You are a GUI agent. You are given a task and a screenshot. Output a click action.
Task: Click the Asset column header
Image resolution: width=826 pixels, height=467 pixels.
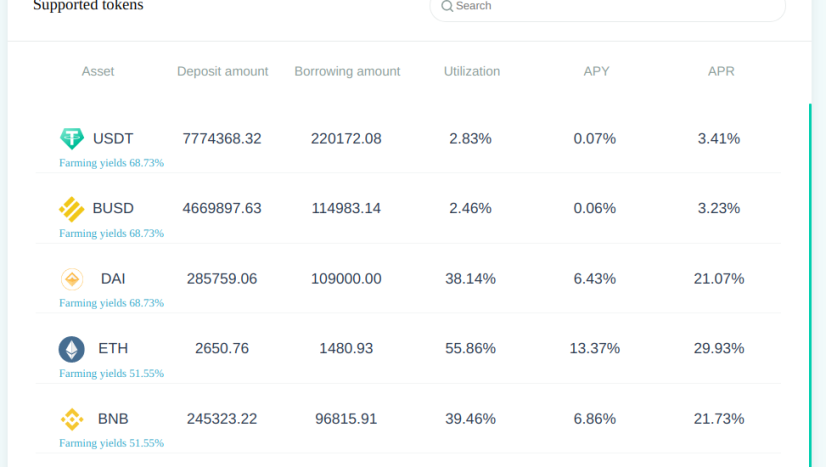(98, 72)
